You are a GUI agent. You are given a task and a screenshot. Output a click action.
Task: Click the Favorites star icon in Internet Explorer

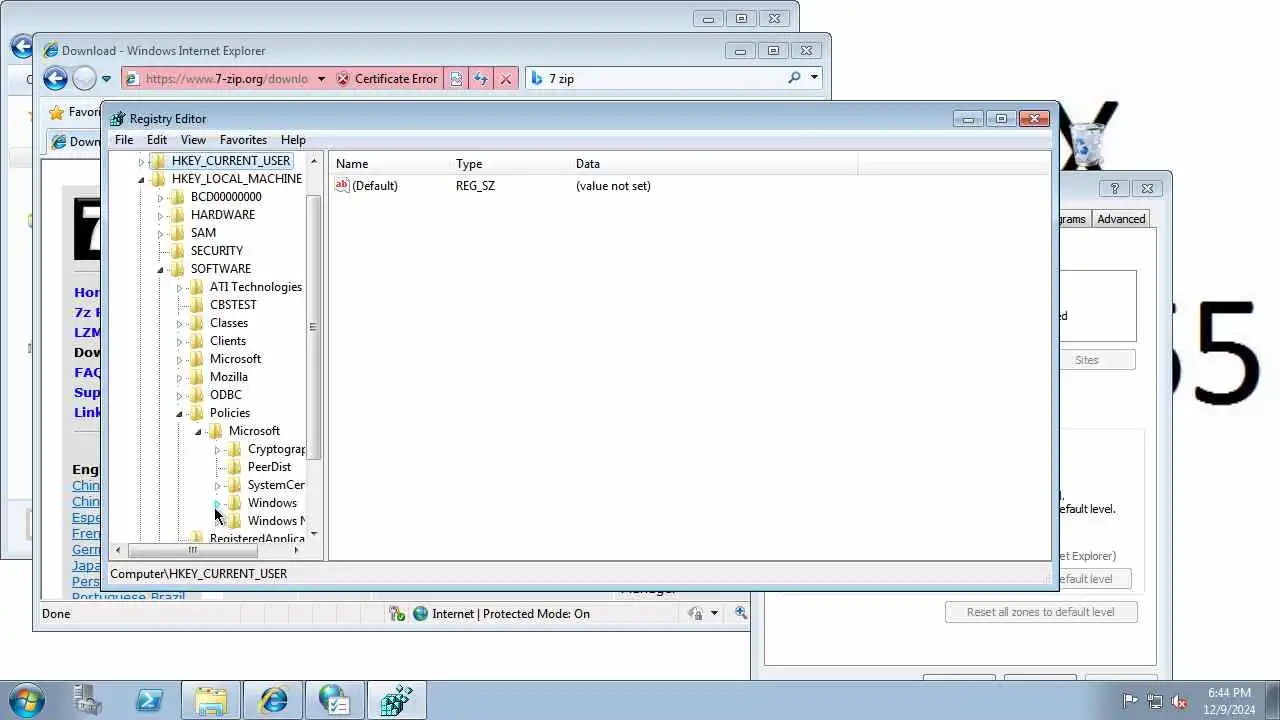click(x=57, y=113)
